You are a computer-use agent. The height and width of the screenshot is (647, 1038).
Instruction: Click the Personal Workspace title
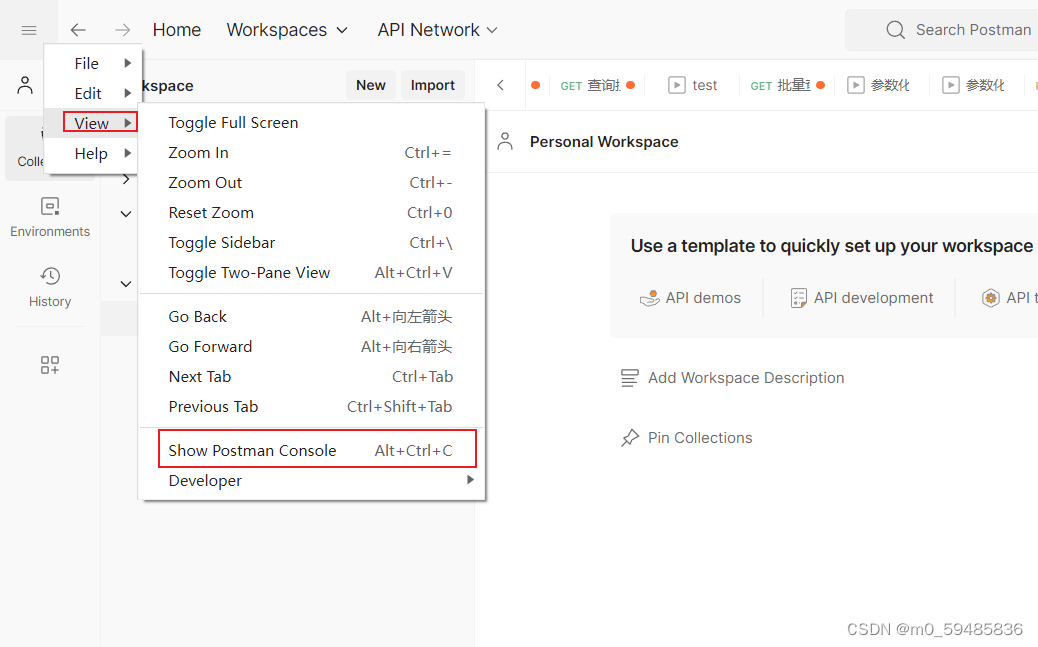604,142
